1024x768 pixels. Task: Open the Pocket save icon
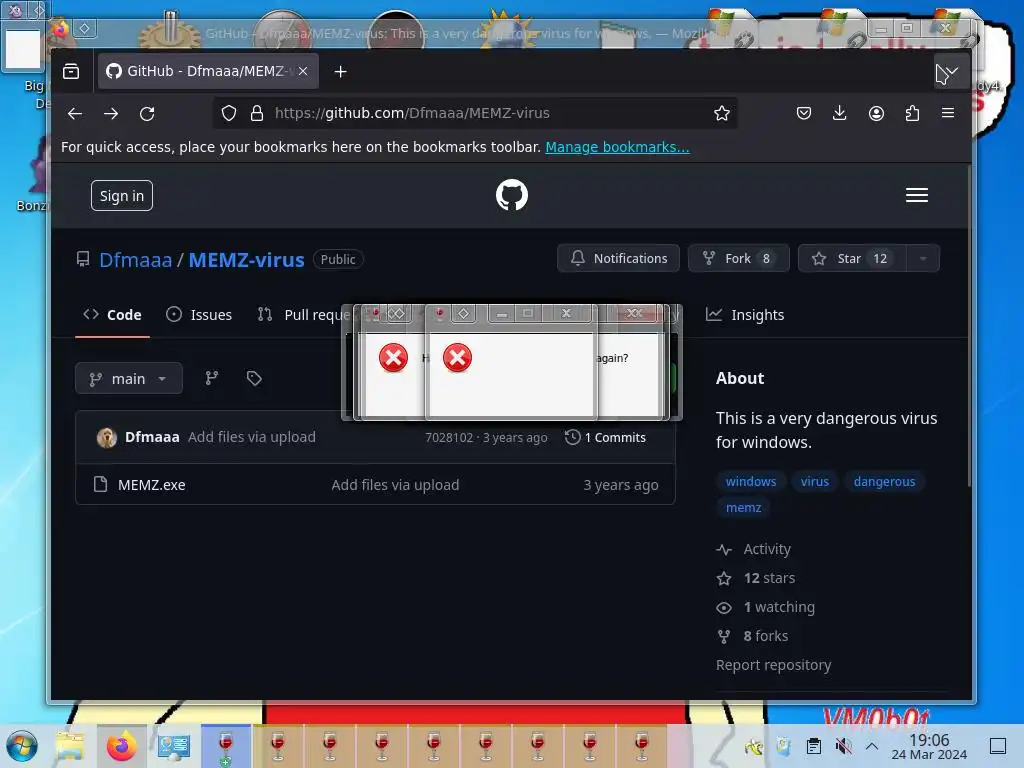point(804,113)
